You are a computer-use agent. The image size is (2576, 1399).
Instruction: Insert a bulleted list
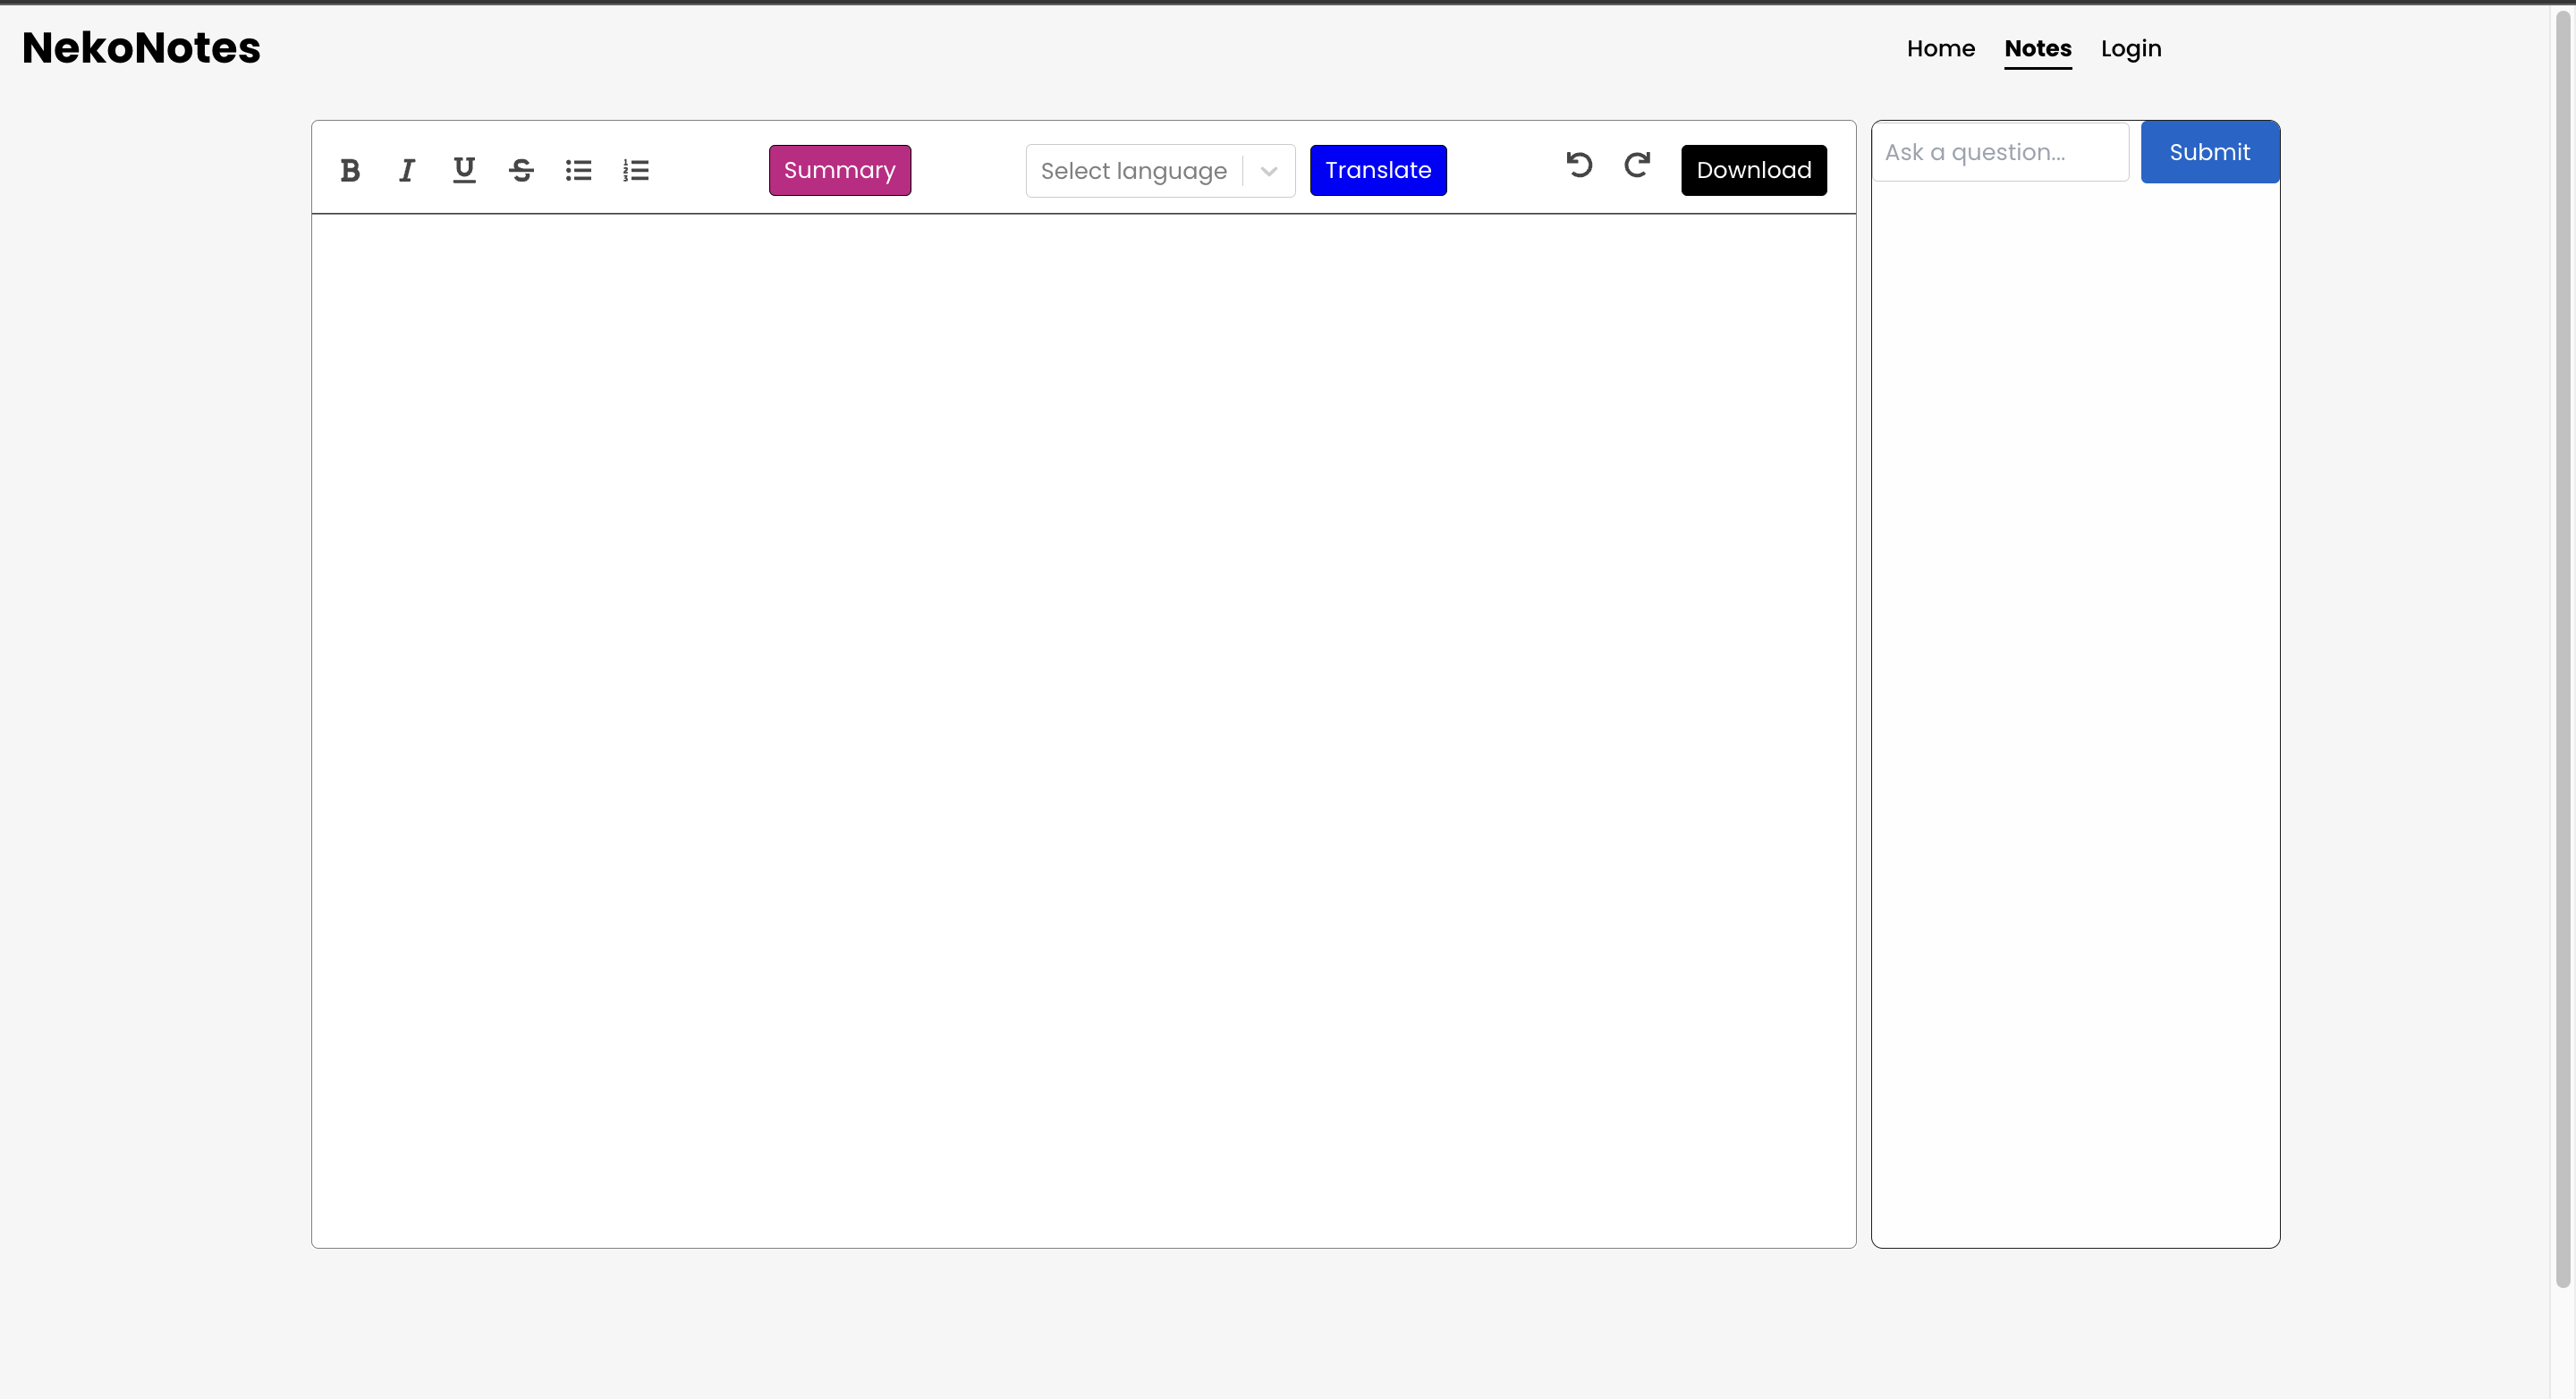(578, 170)
